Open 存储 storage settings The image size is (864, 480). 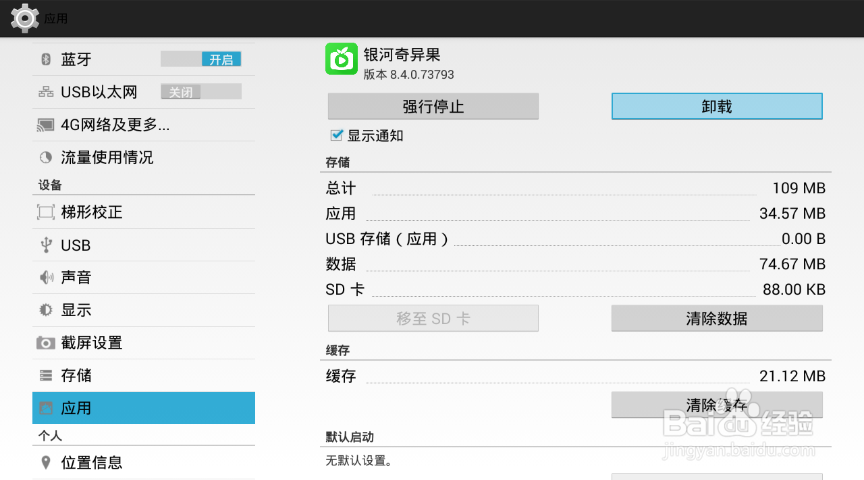coord(143,376)
